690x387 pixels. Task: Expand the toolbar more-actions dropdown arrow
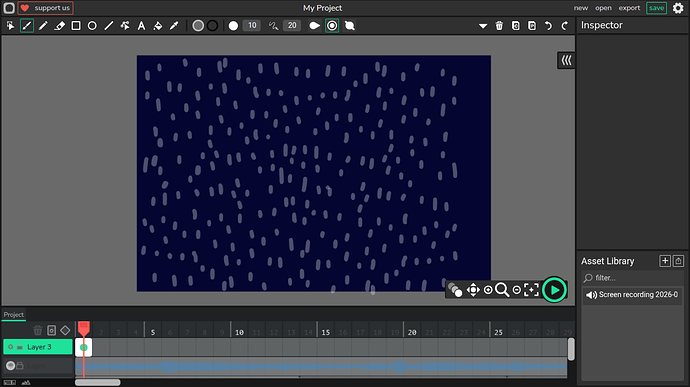pos(483,26)
